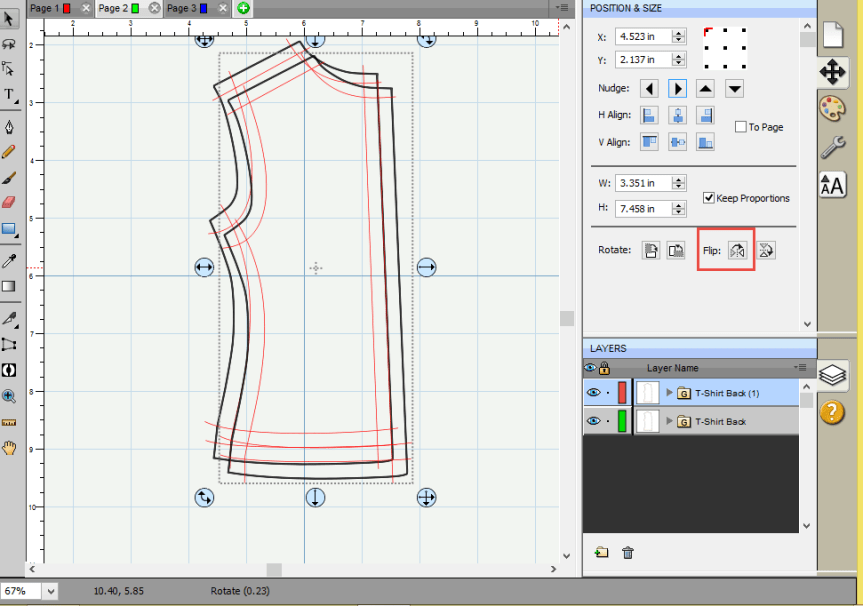Screen dimensions: 863x606
Task: Click the flip horizontal icon
Action: 738,250
